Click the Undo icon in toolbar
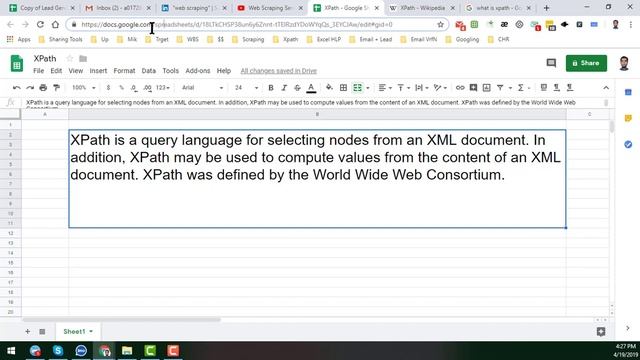640x360 pixels. tap(17, 88)
